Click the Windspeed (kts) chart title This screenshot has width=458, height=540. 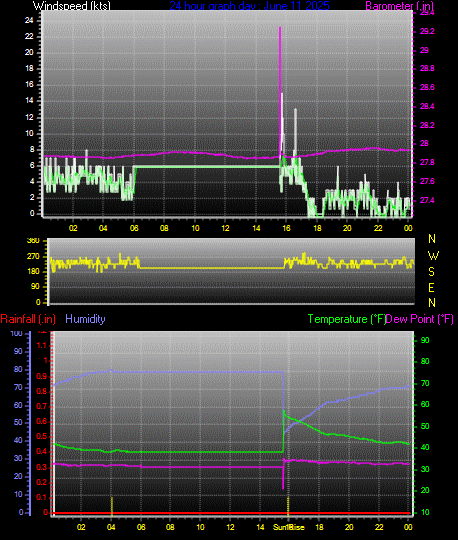tap(72, 6)
